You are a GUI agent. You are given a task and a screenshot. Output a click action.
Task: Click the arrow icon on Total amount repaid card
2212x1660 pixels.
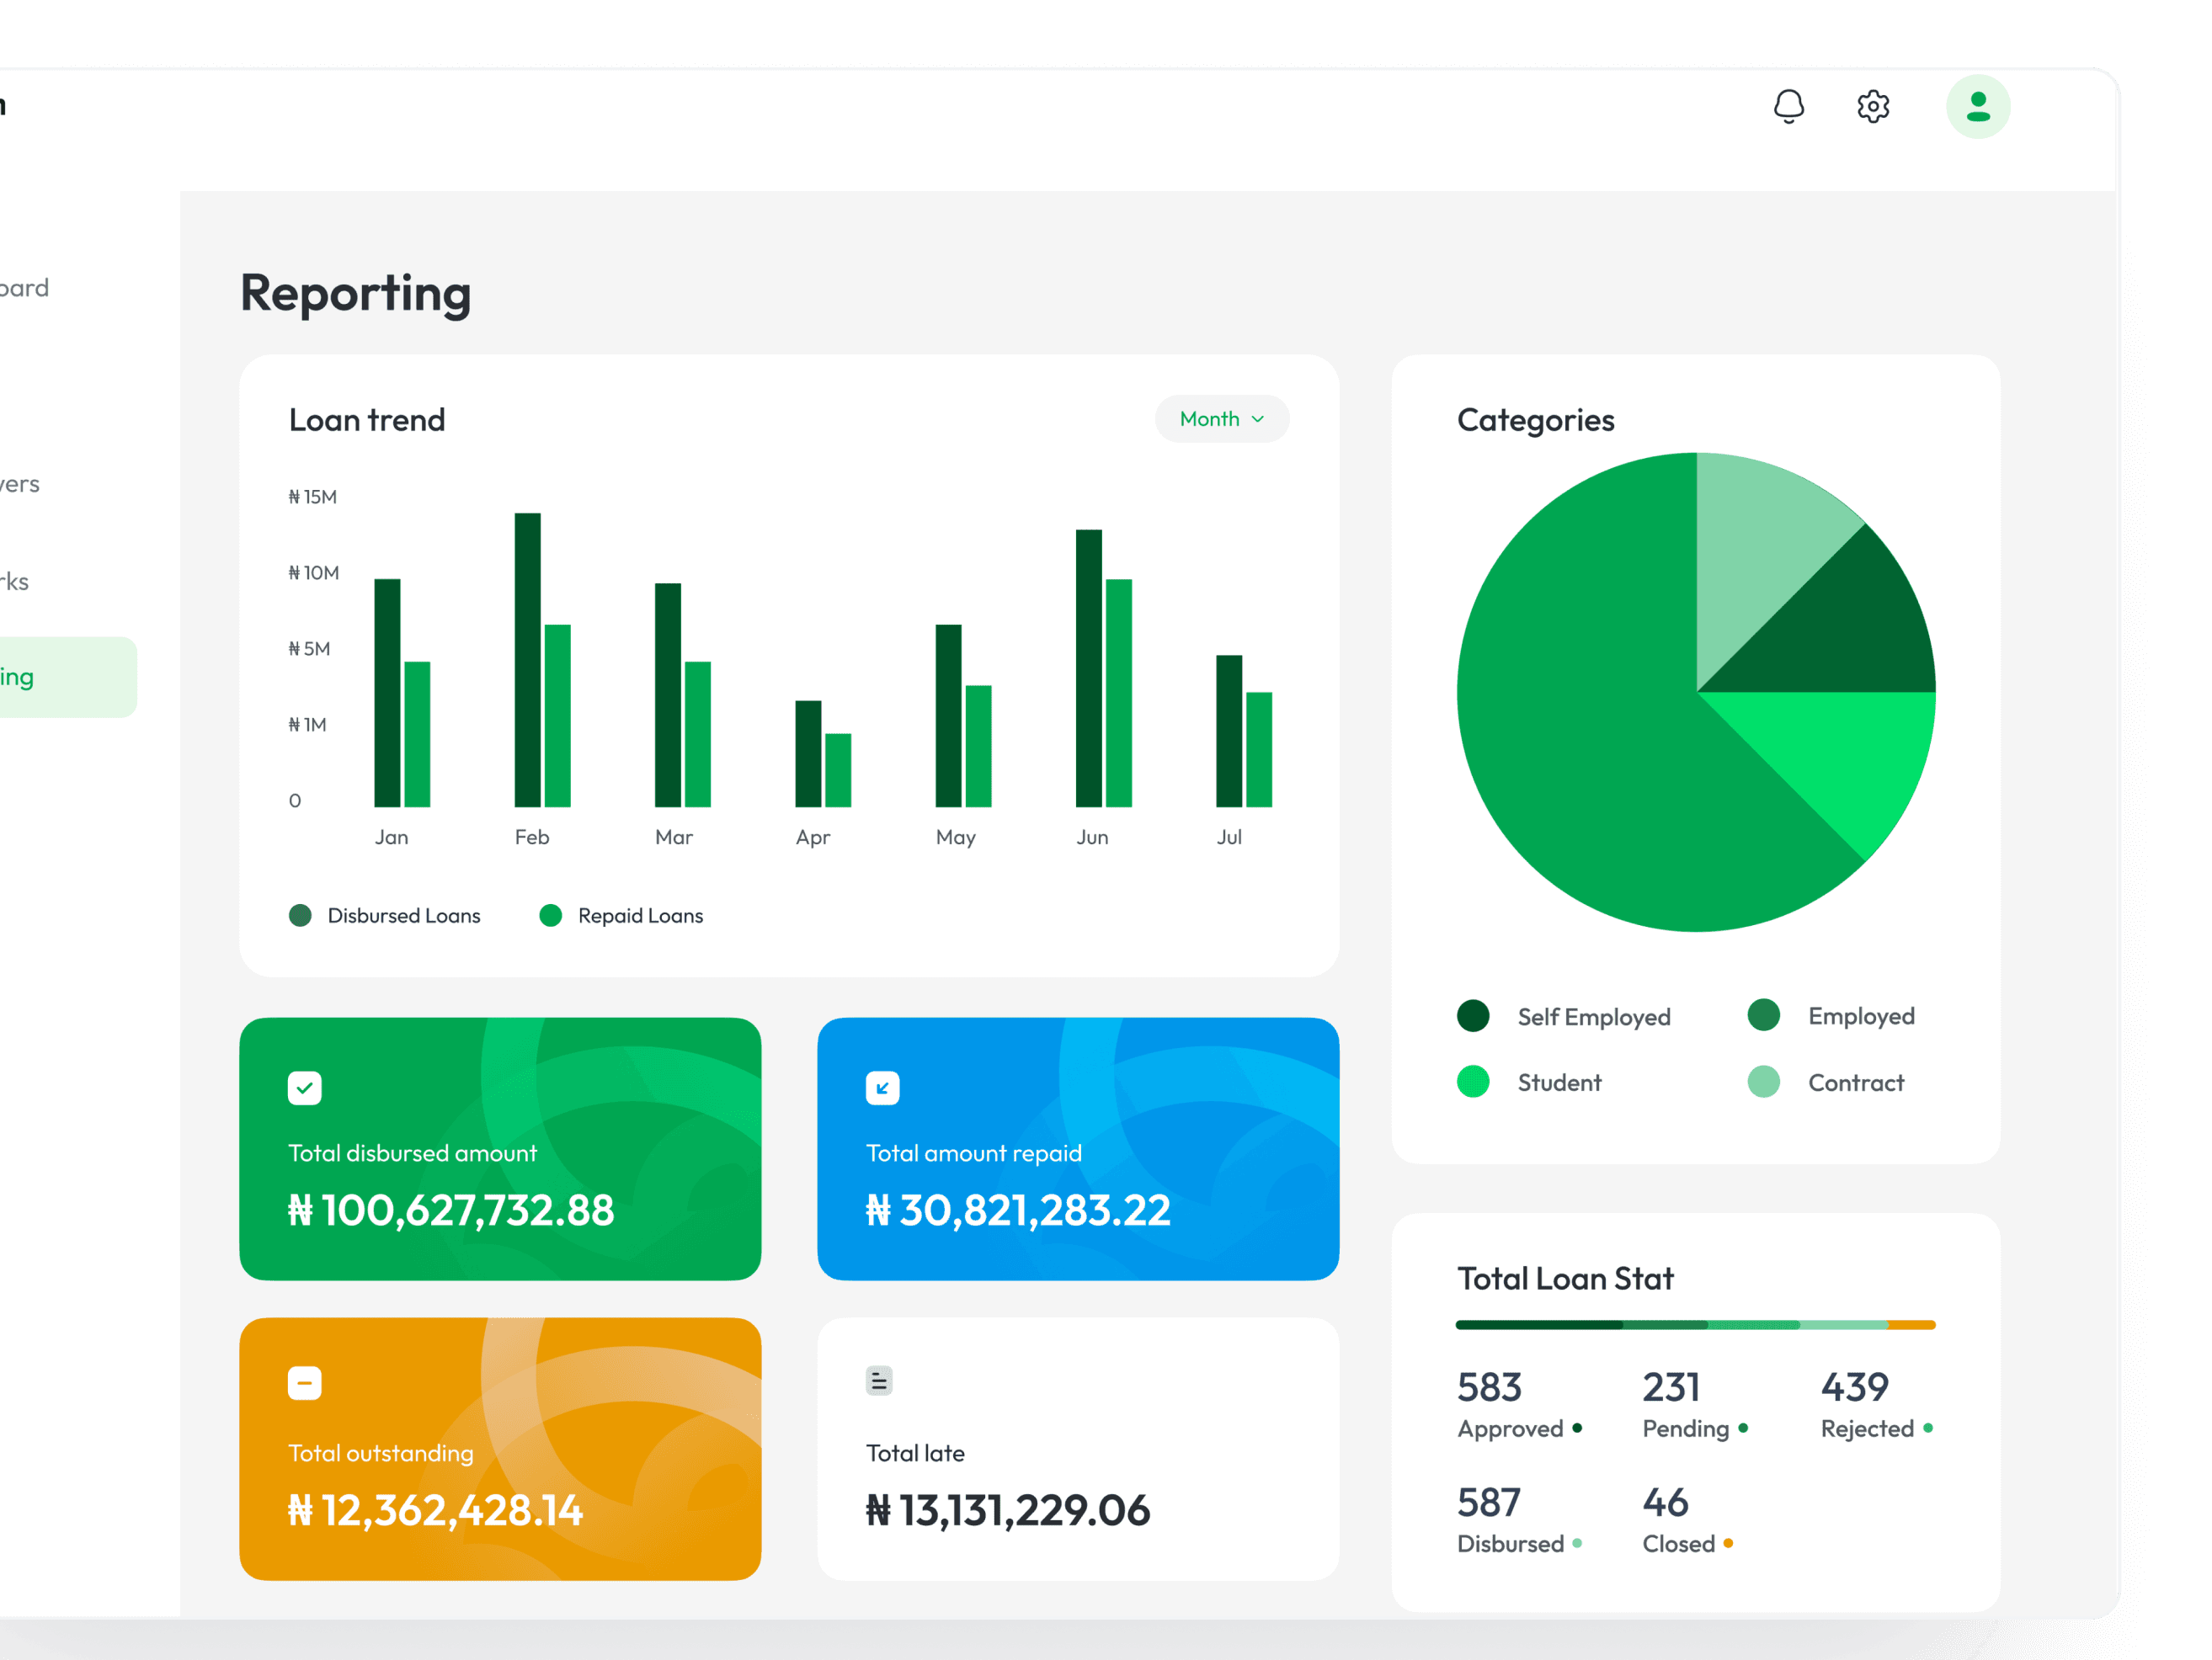(882, 1087)
